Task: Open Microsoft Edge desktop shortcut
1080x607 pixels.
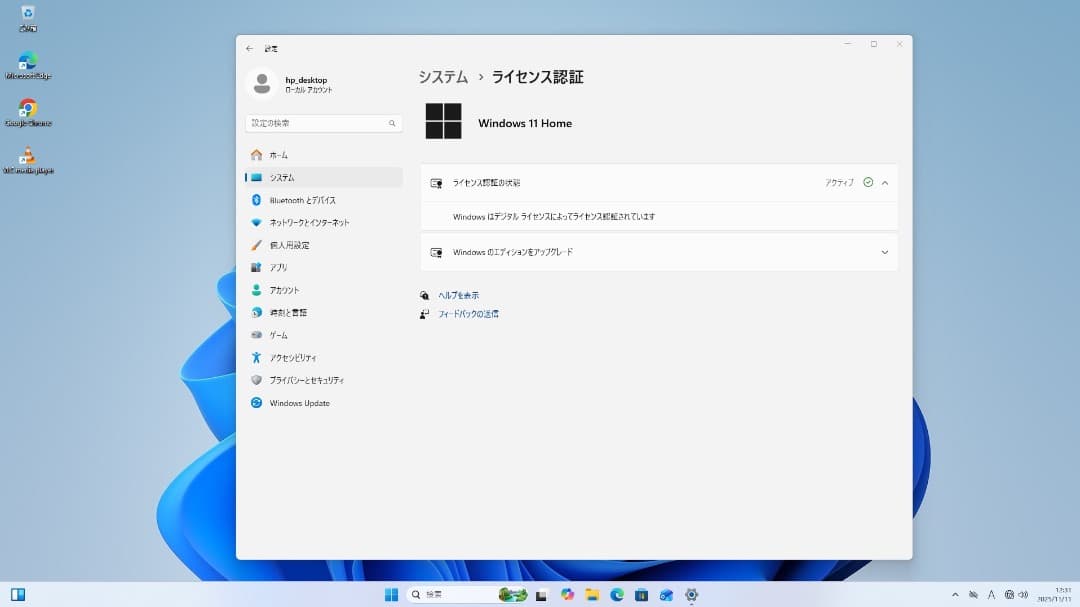Action: pos(28,65)
